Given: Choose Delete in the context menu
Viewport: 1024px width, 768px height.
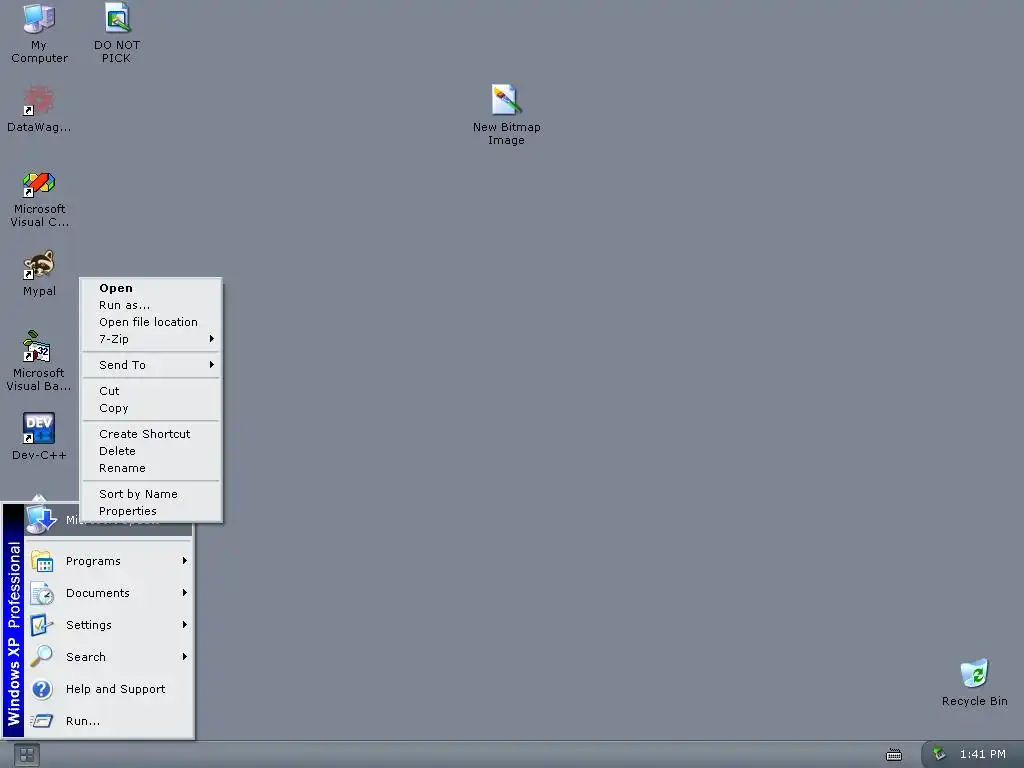Looking at the screenshot, I should tap(151, 451).
